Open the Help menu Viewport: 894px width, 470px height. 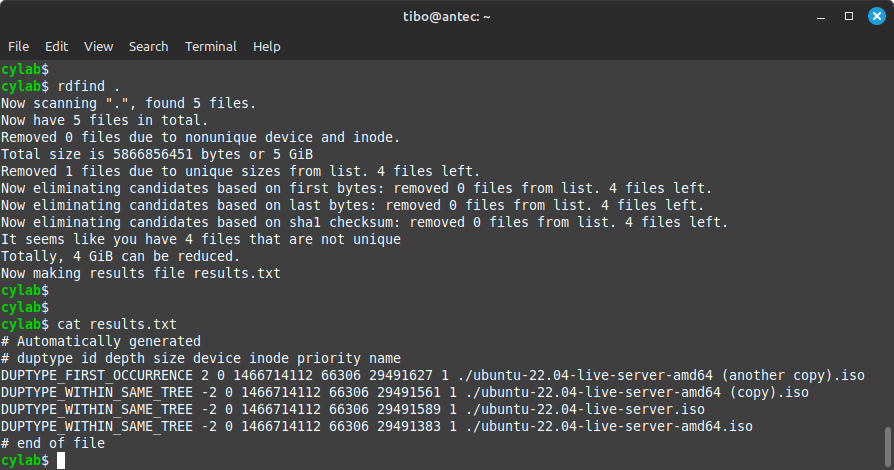tap(266, 47)
